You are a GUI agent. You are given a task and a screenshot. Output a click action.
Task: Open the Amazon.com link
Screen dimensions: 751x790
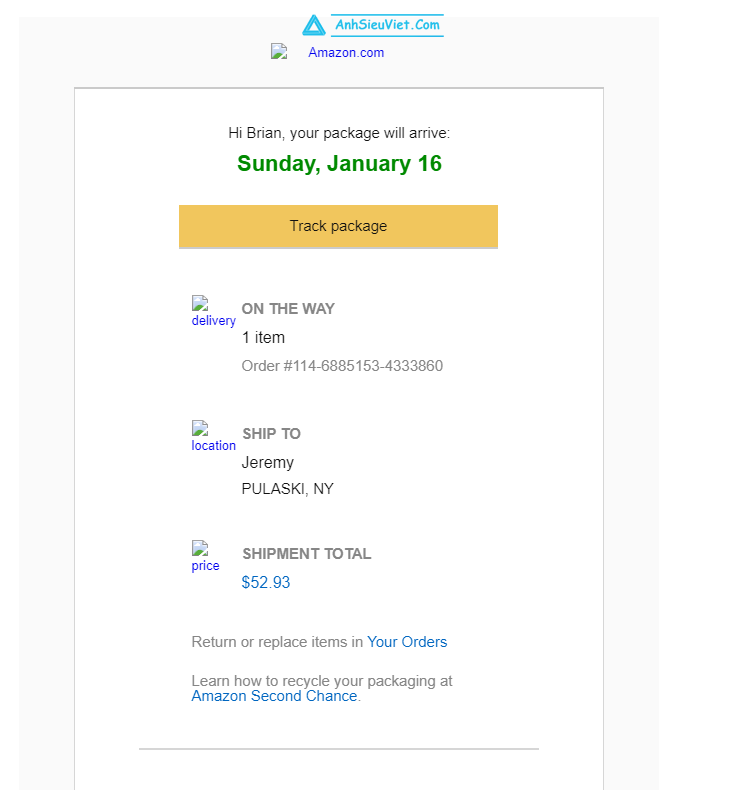point(346,52)
